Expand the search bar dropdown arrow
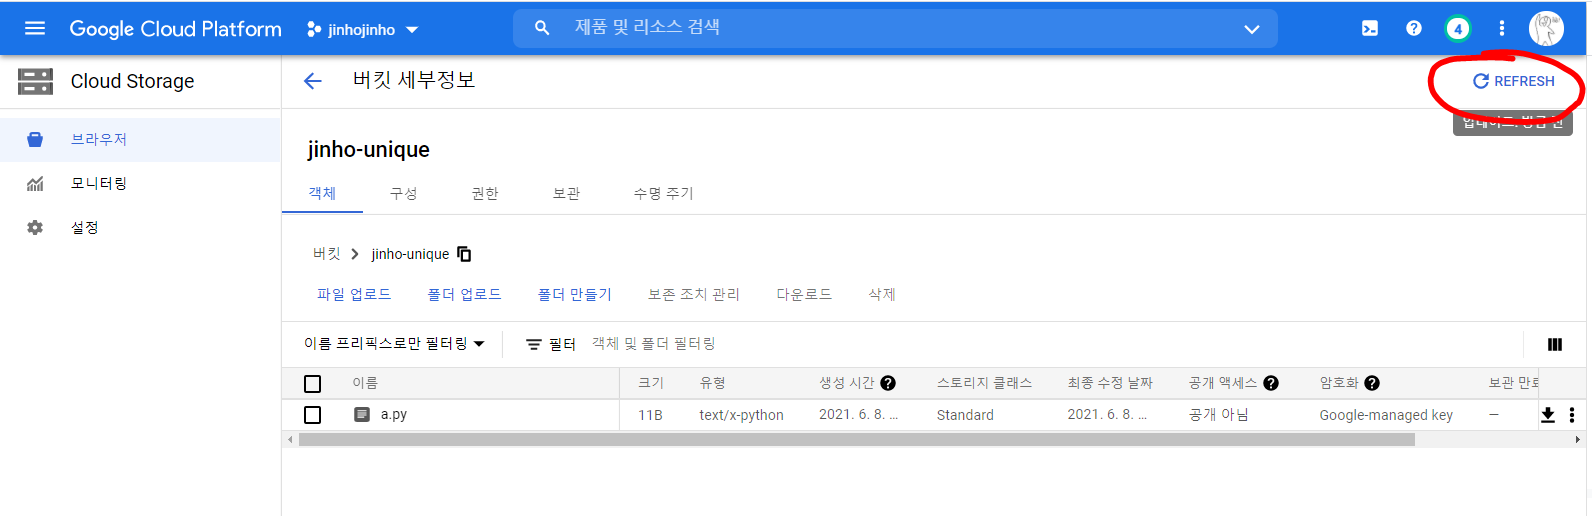This screenshot has height=516, width=1592. (x=1251, y=29)
